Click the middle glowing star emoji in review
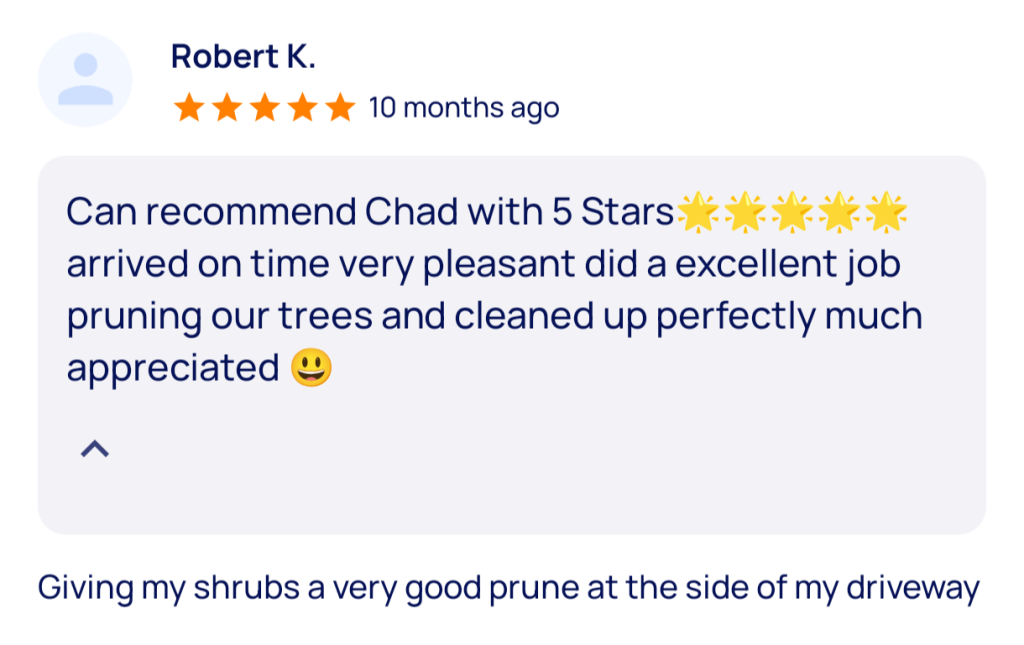 coord(792,212)
